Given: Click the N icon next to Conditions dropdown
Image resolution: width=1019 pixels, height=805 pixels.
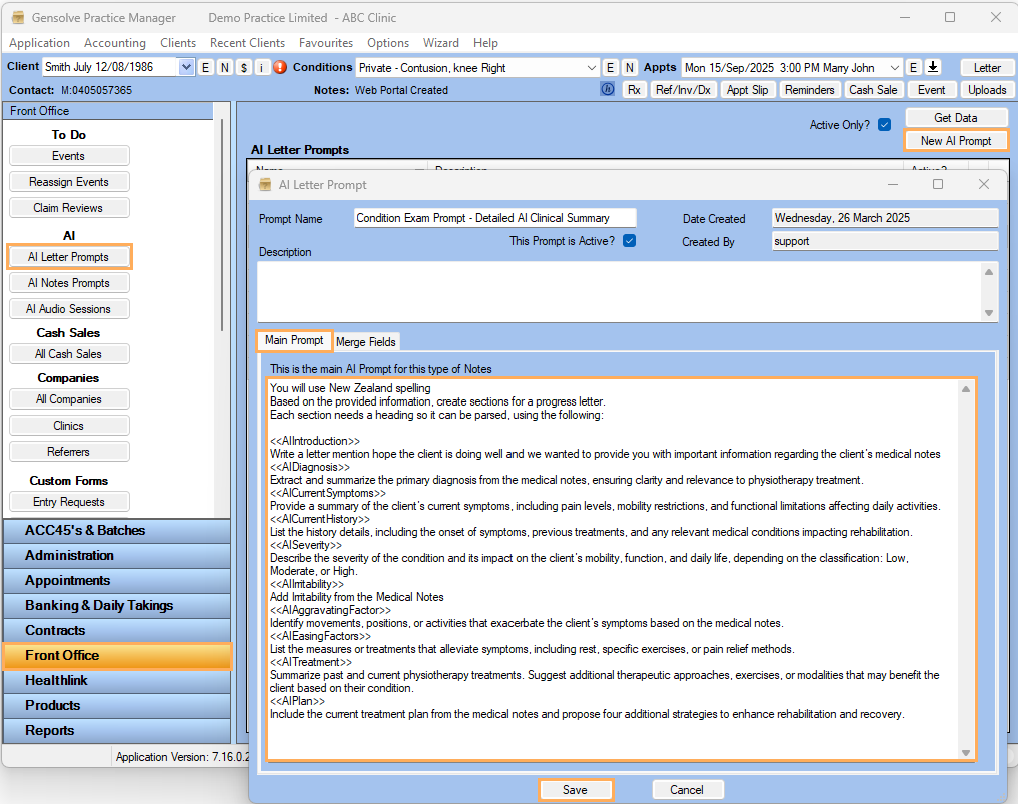Looking at the screenshot, I should 629,67.
